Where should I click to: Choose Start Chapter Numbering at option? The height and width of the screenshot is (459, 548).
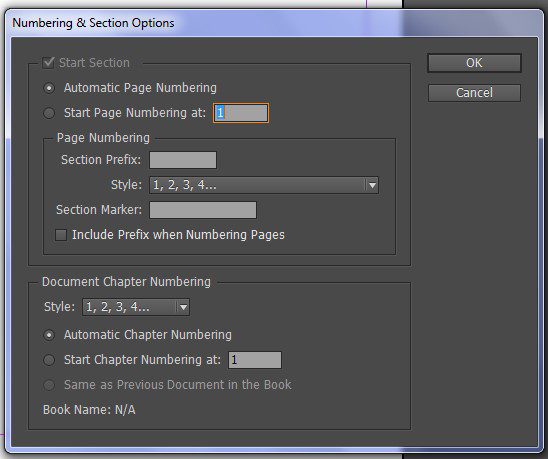[x=49, y=360]
